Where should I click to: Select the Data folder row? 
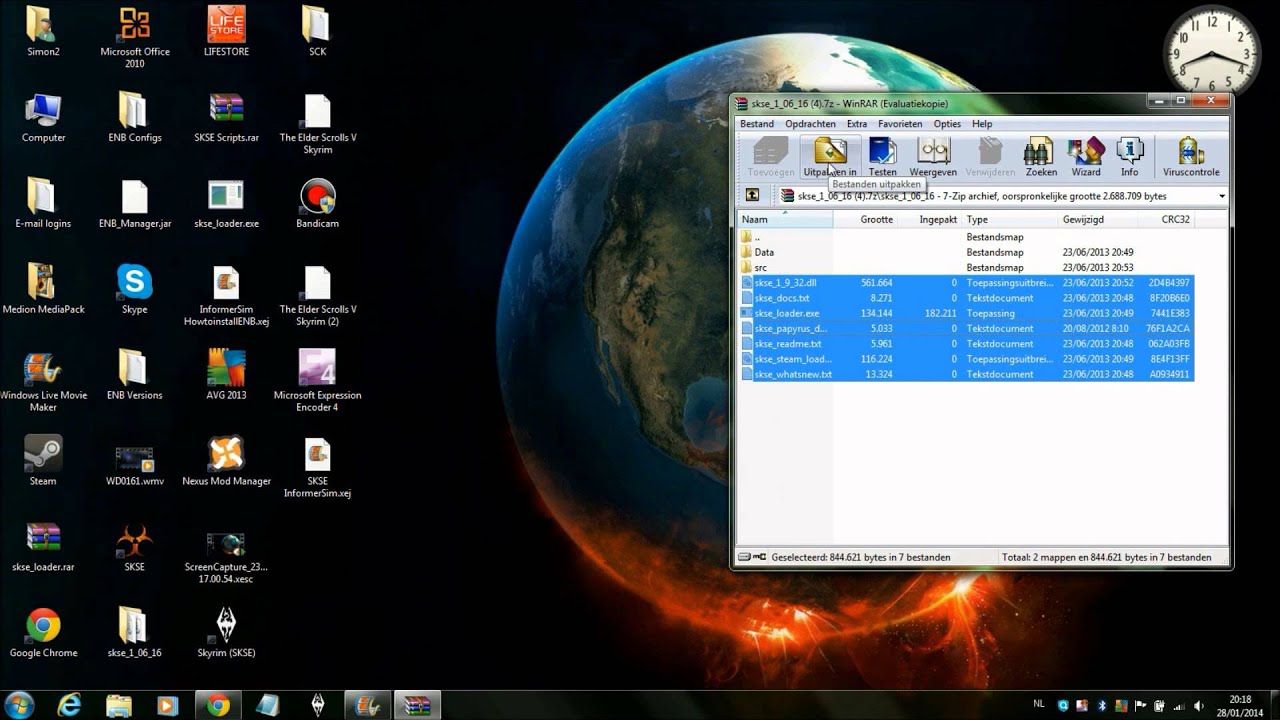[965, 252]
